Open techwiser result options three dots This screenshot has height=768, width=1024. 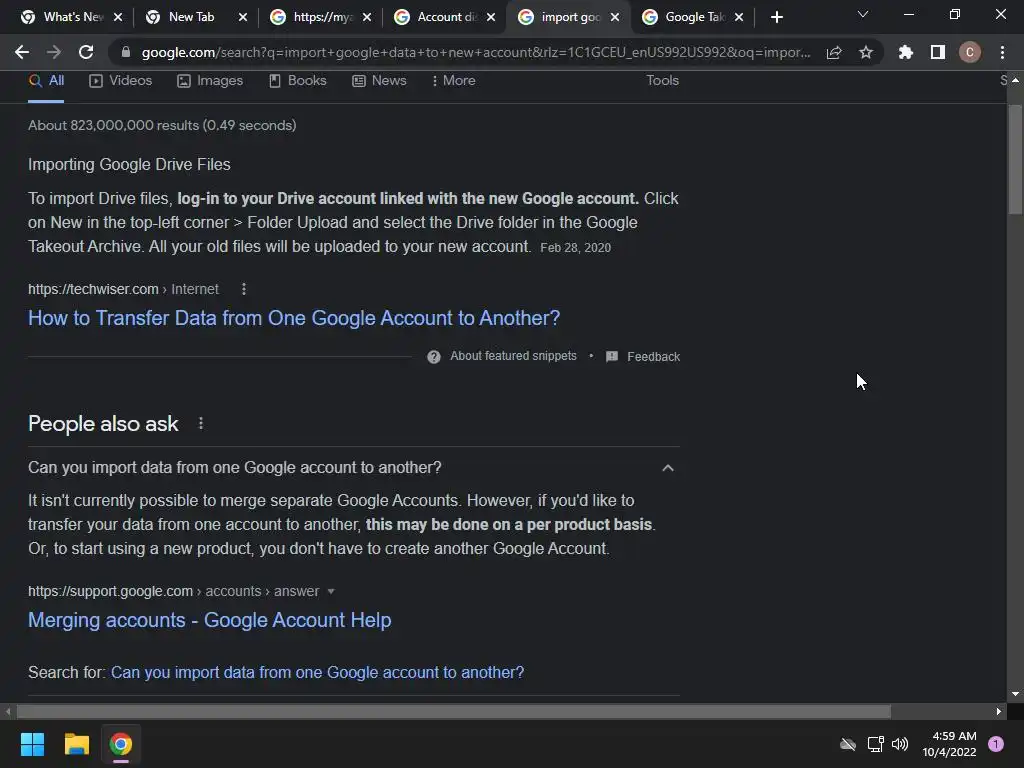[244, 289]
